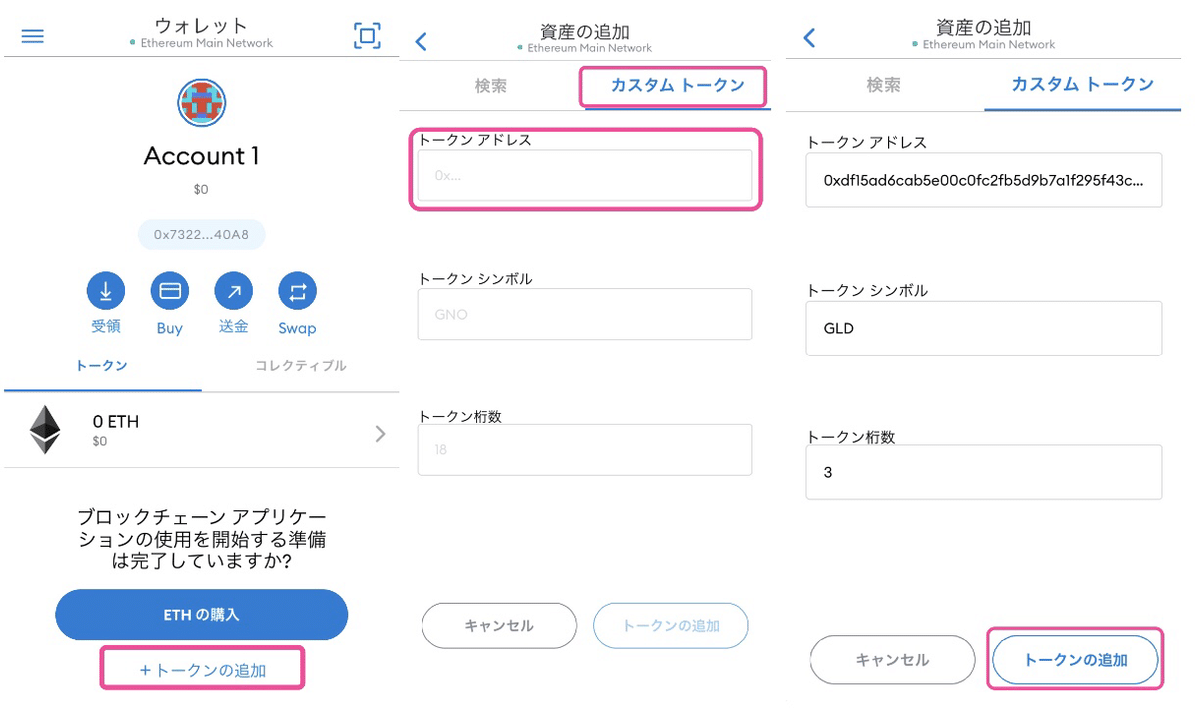Screen dimensions: 1200x708
Task: Open the Swap icon on the wallet screen
Action: [297, 292]
